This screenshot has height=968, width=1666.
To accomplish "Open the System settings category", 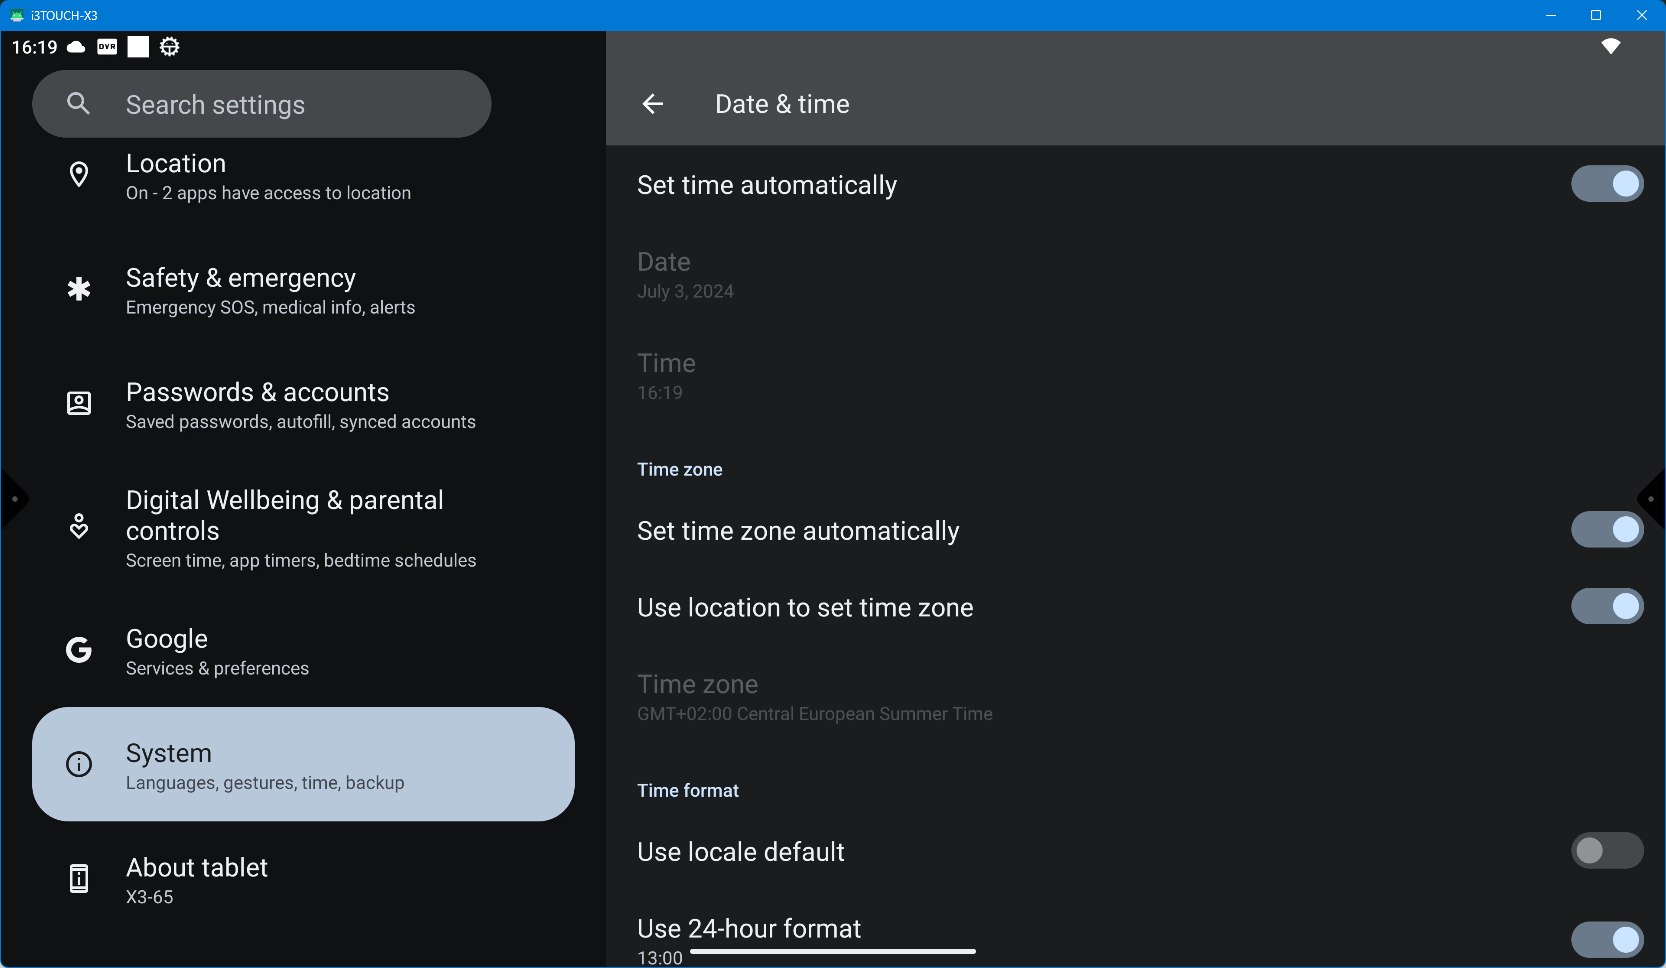I will click(x=303, y=765).
